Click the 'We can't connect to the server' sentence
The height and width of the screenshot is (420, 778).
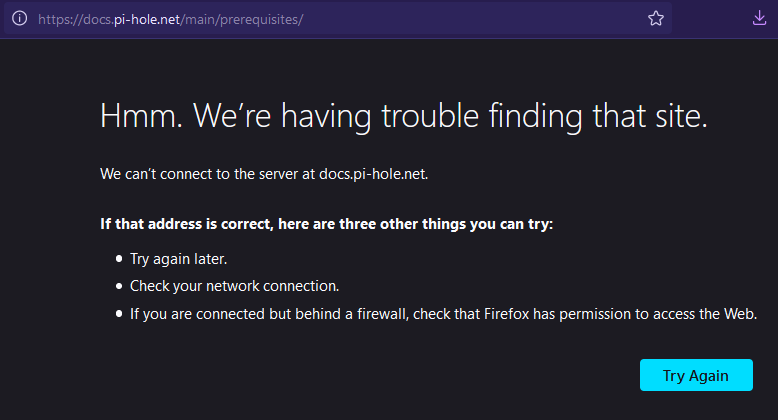[264, 174]
